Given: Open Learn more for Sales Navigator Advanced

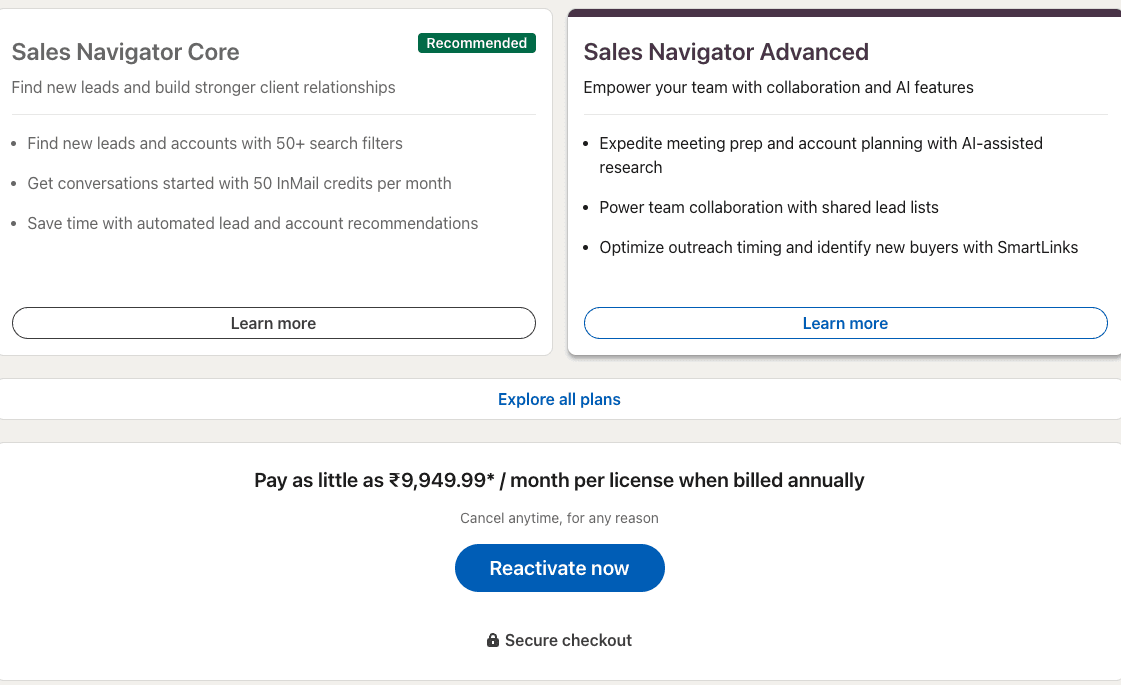Looking at the screenshot, I should 845,323.
